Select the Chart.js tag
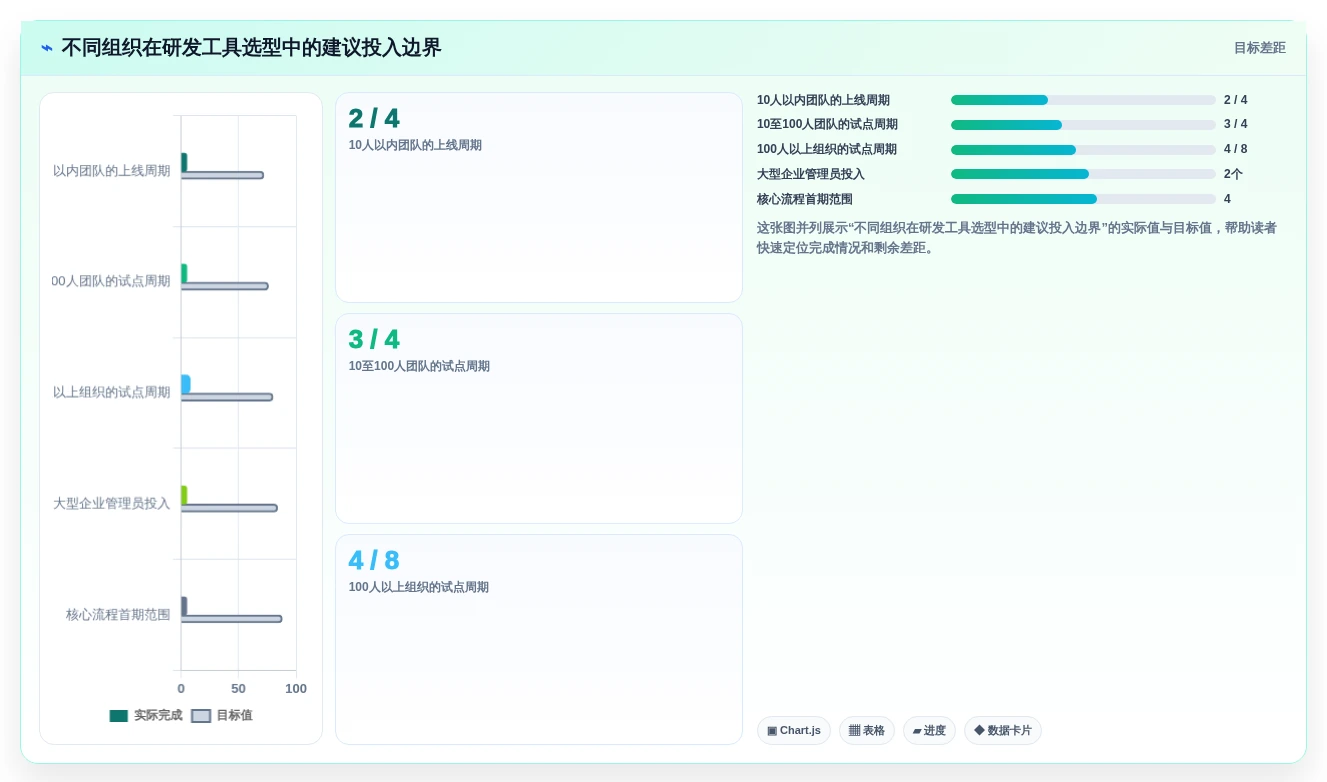Screen dimensions: 1327x782 (794, 731)
